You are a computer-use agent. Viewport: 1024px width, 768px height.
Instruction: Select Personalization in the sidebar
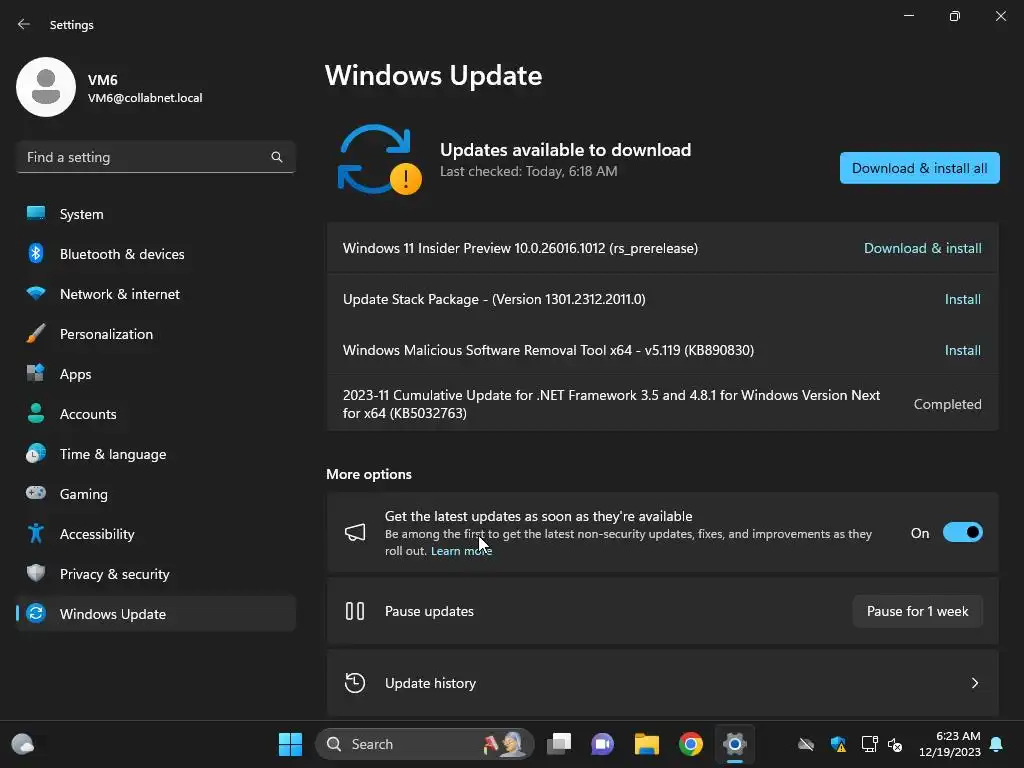156,334
